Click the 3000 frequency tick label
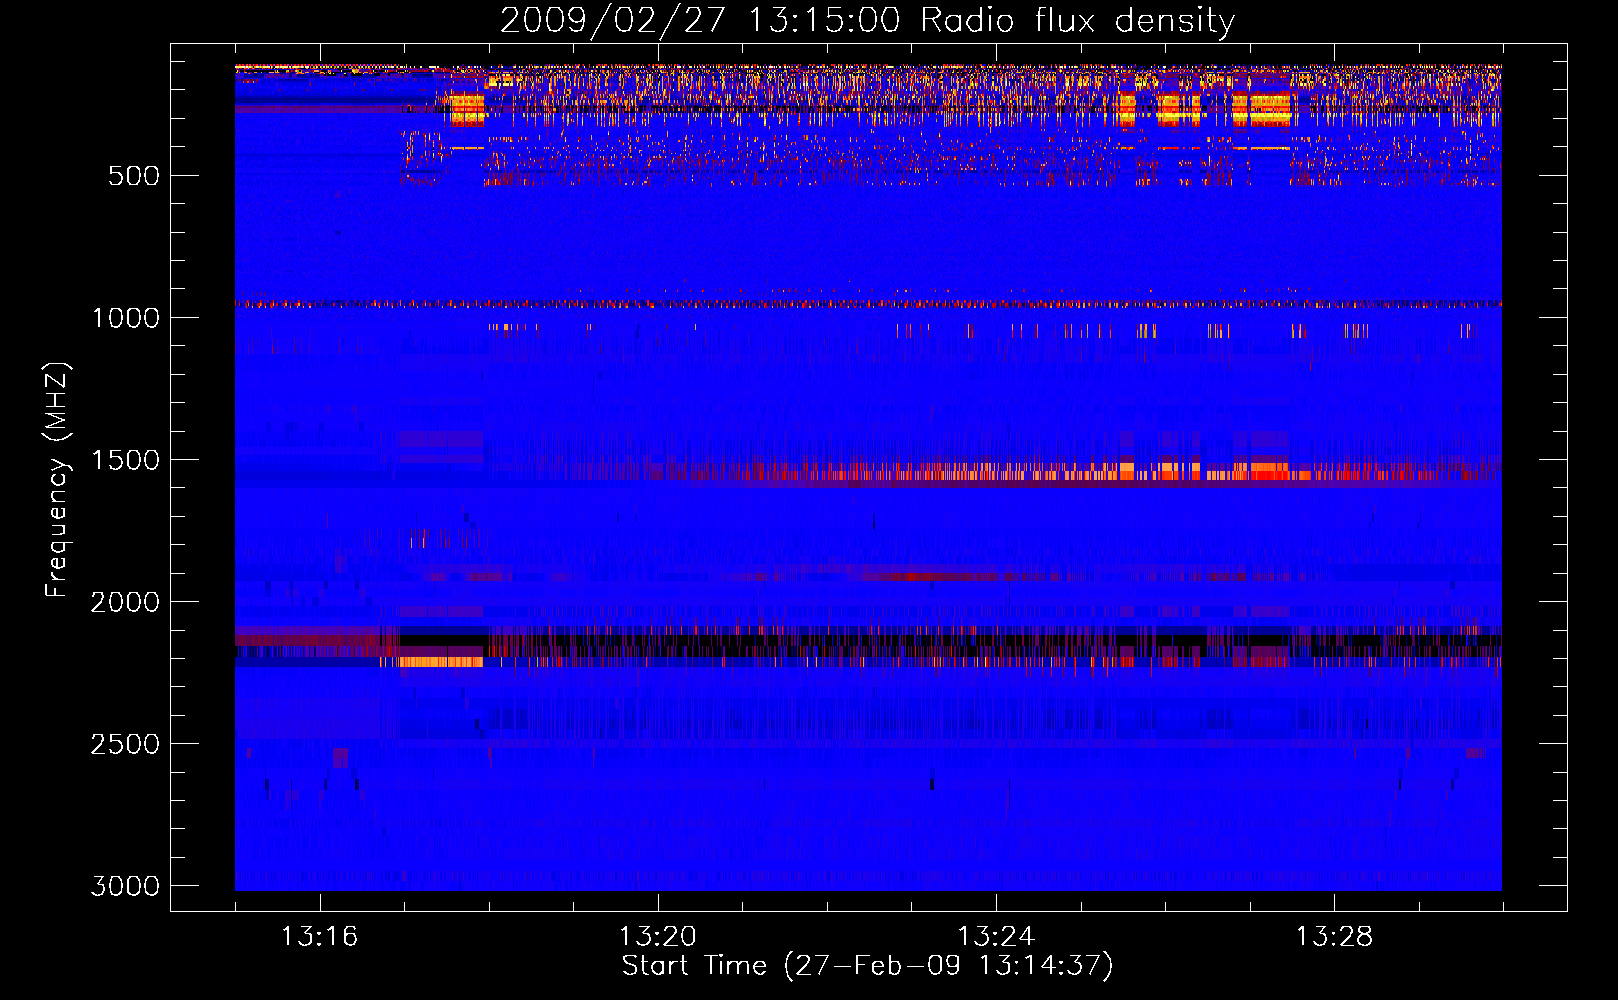Viewport: 1618px width, 1000px height. 125,886
